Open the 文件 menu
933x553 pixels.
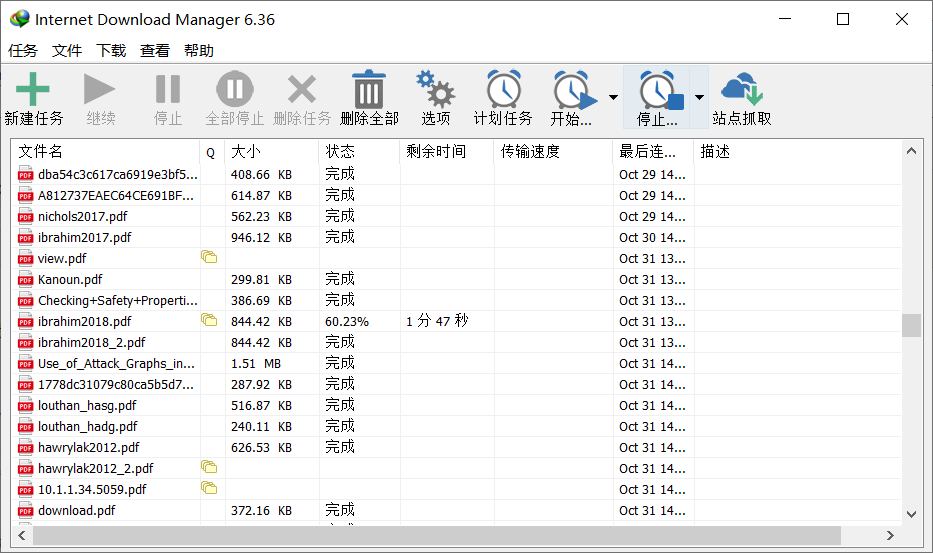point(67,51)
